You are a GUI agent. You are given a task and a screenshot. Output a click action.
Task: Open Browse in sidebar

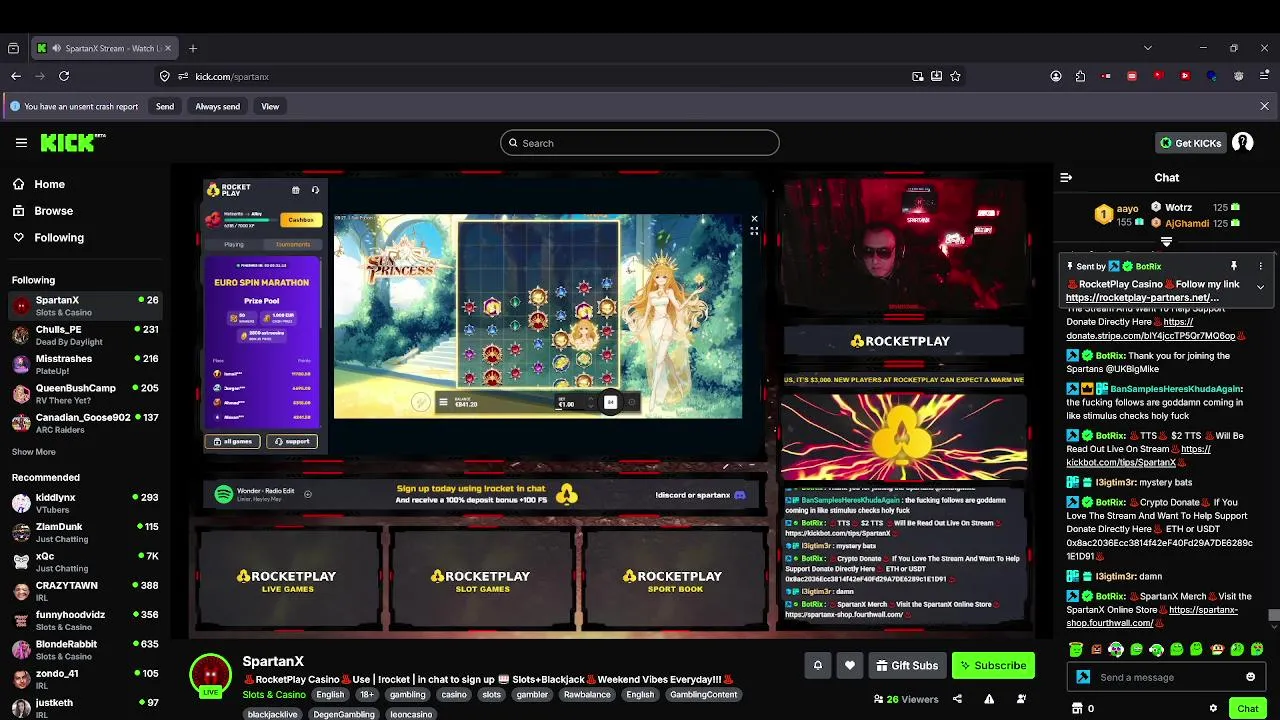[53, 211]
